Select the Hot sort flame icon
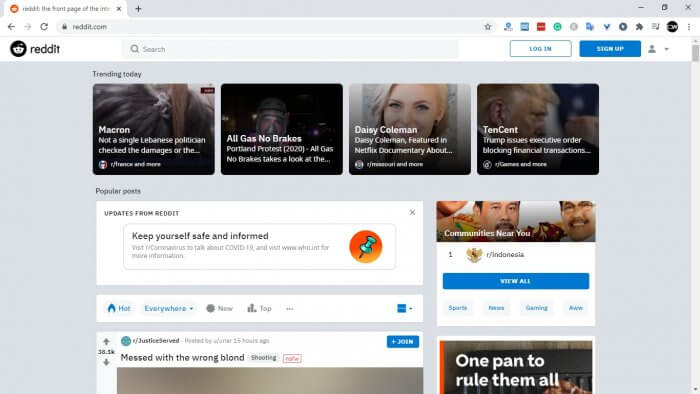This screenshot has height=394, width=700. click(112, 308)
